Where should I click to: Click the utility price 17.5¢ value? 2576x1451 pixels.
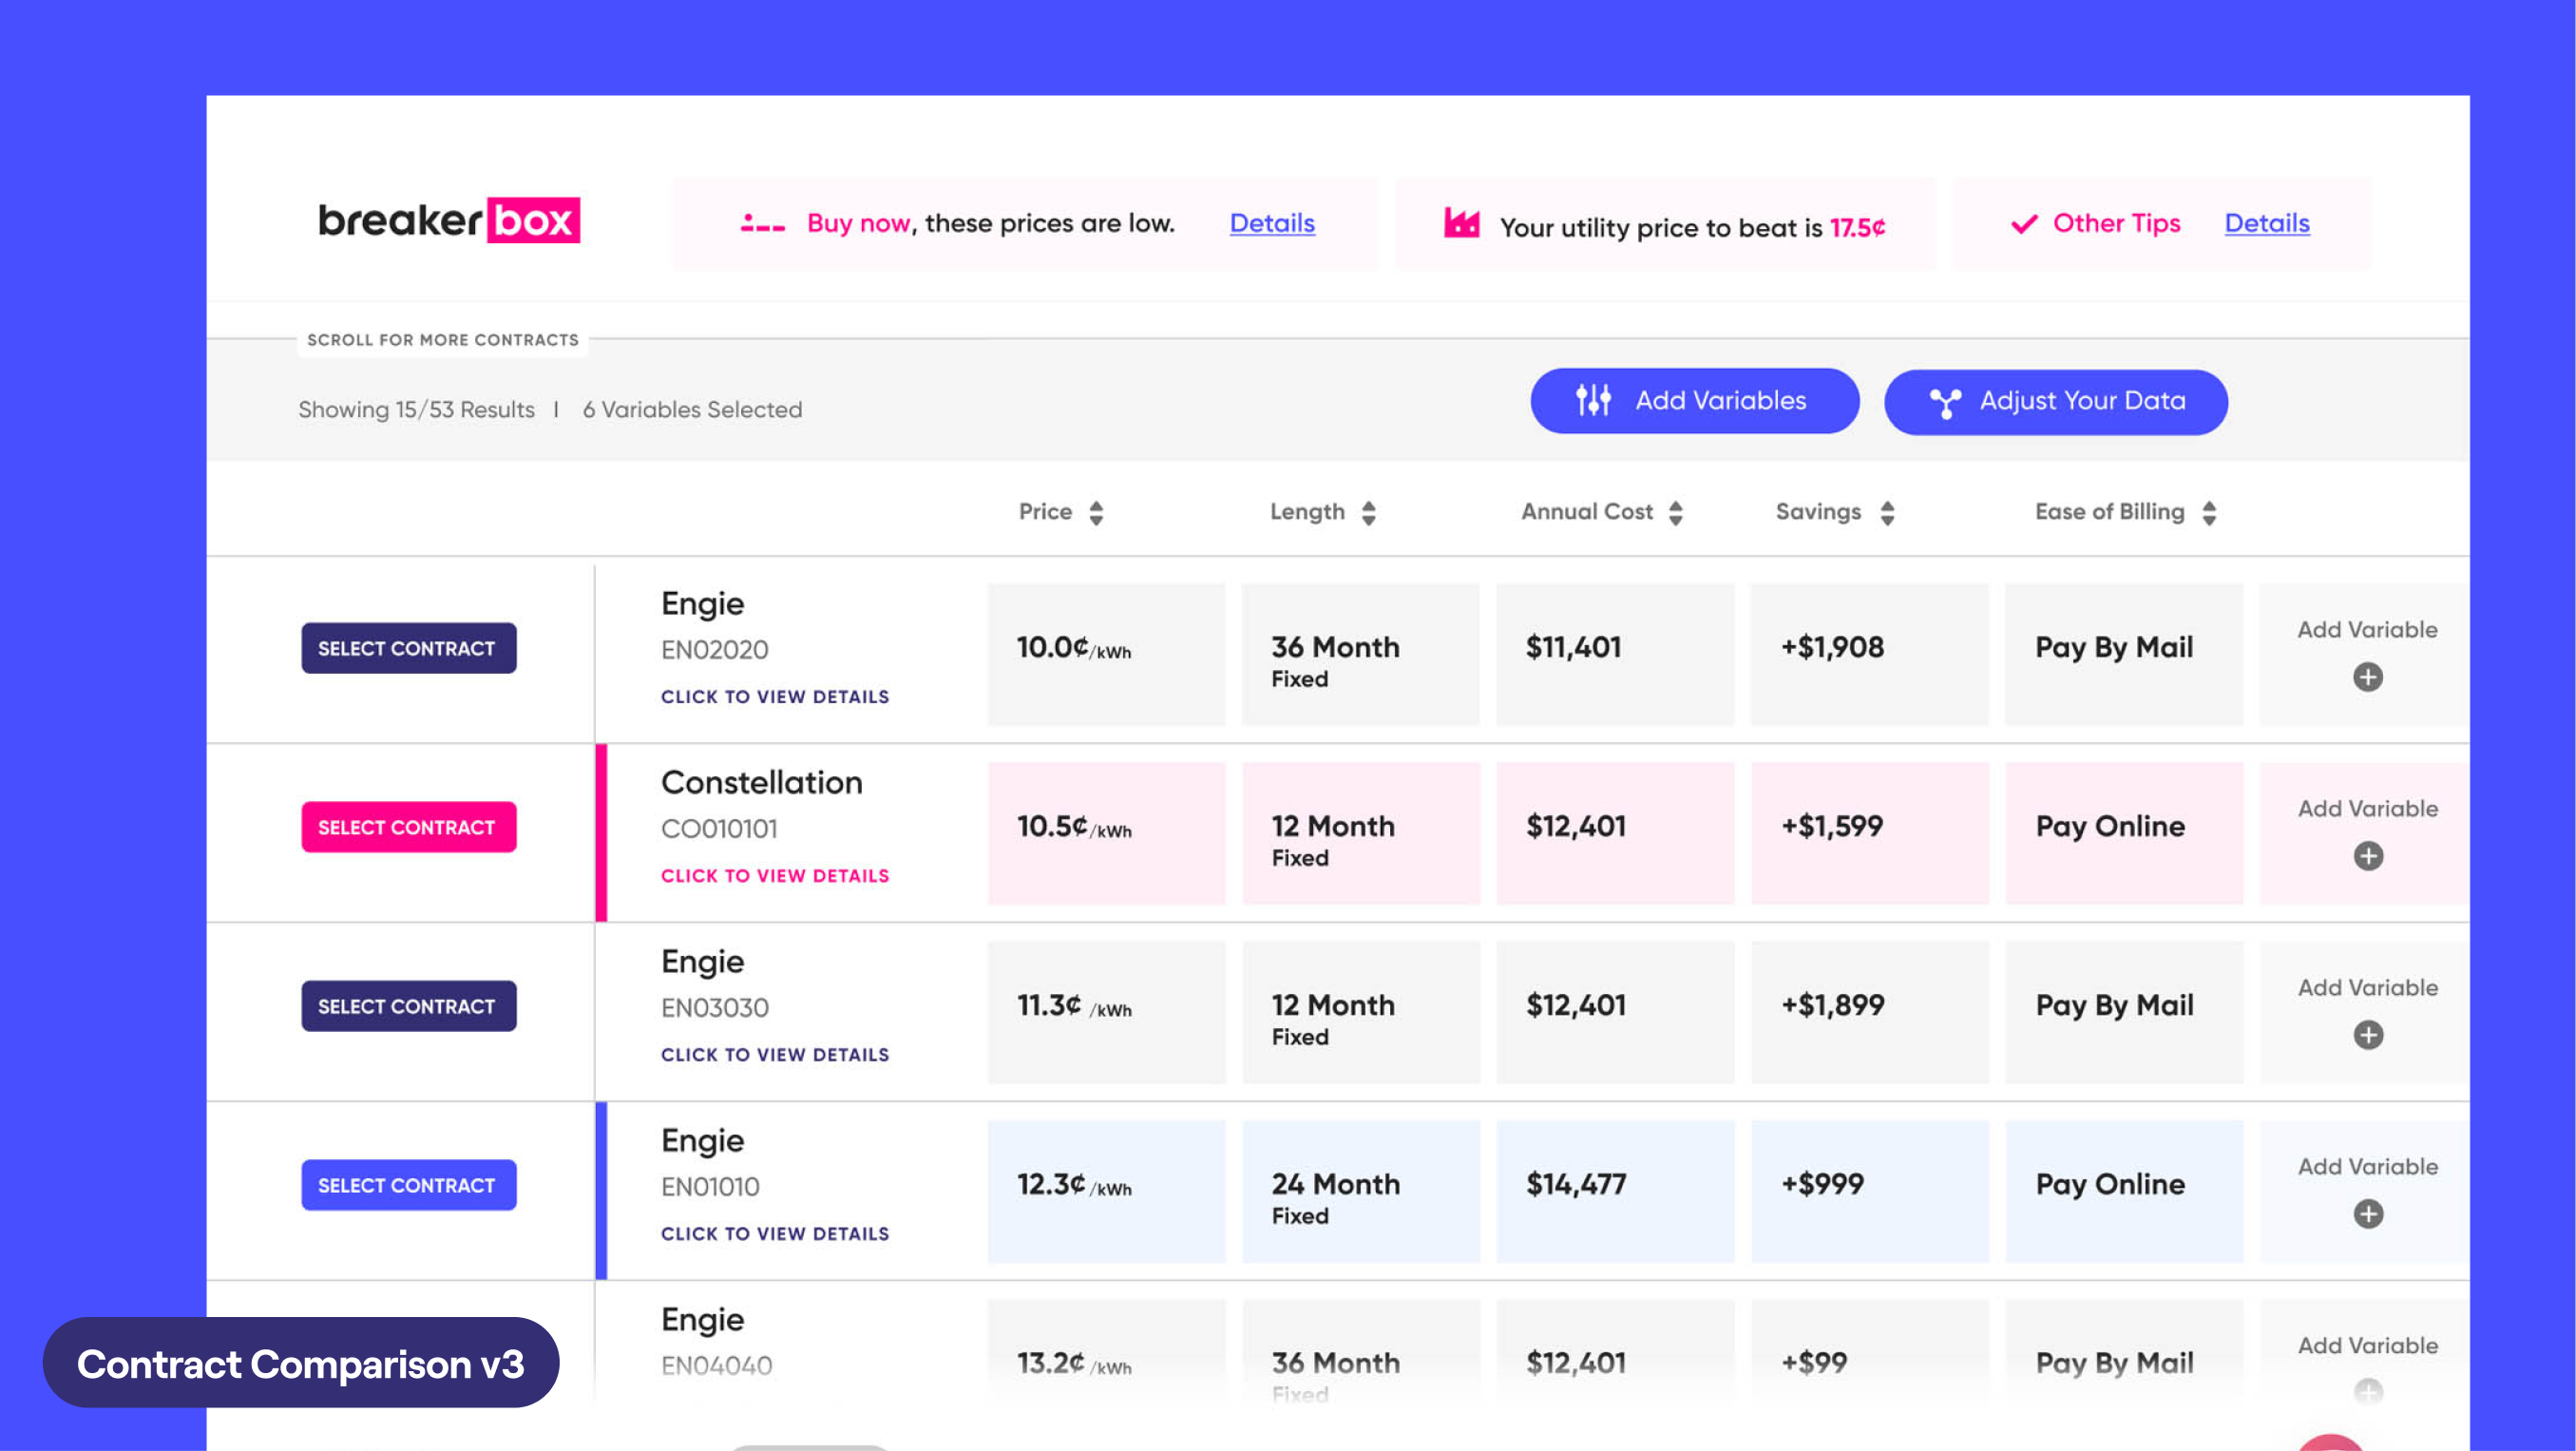click(x=1857, y=228)
